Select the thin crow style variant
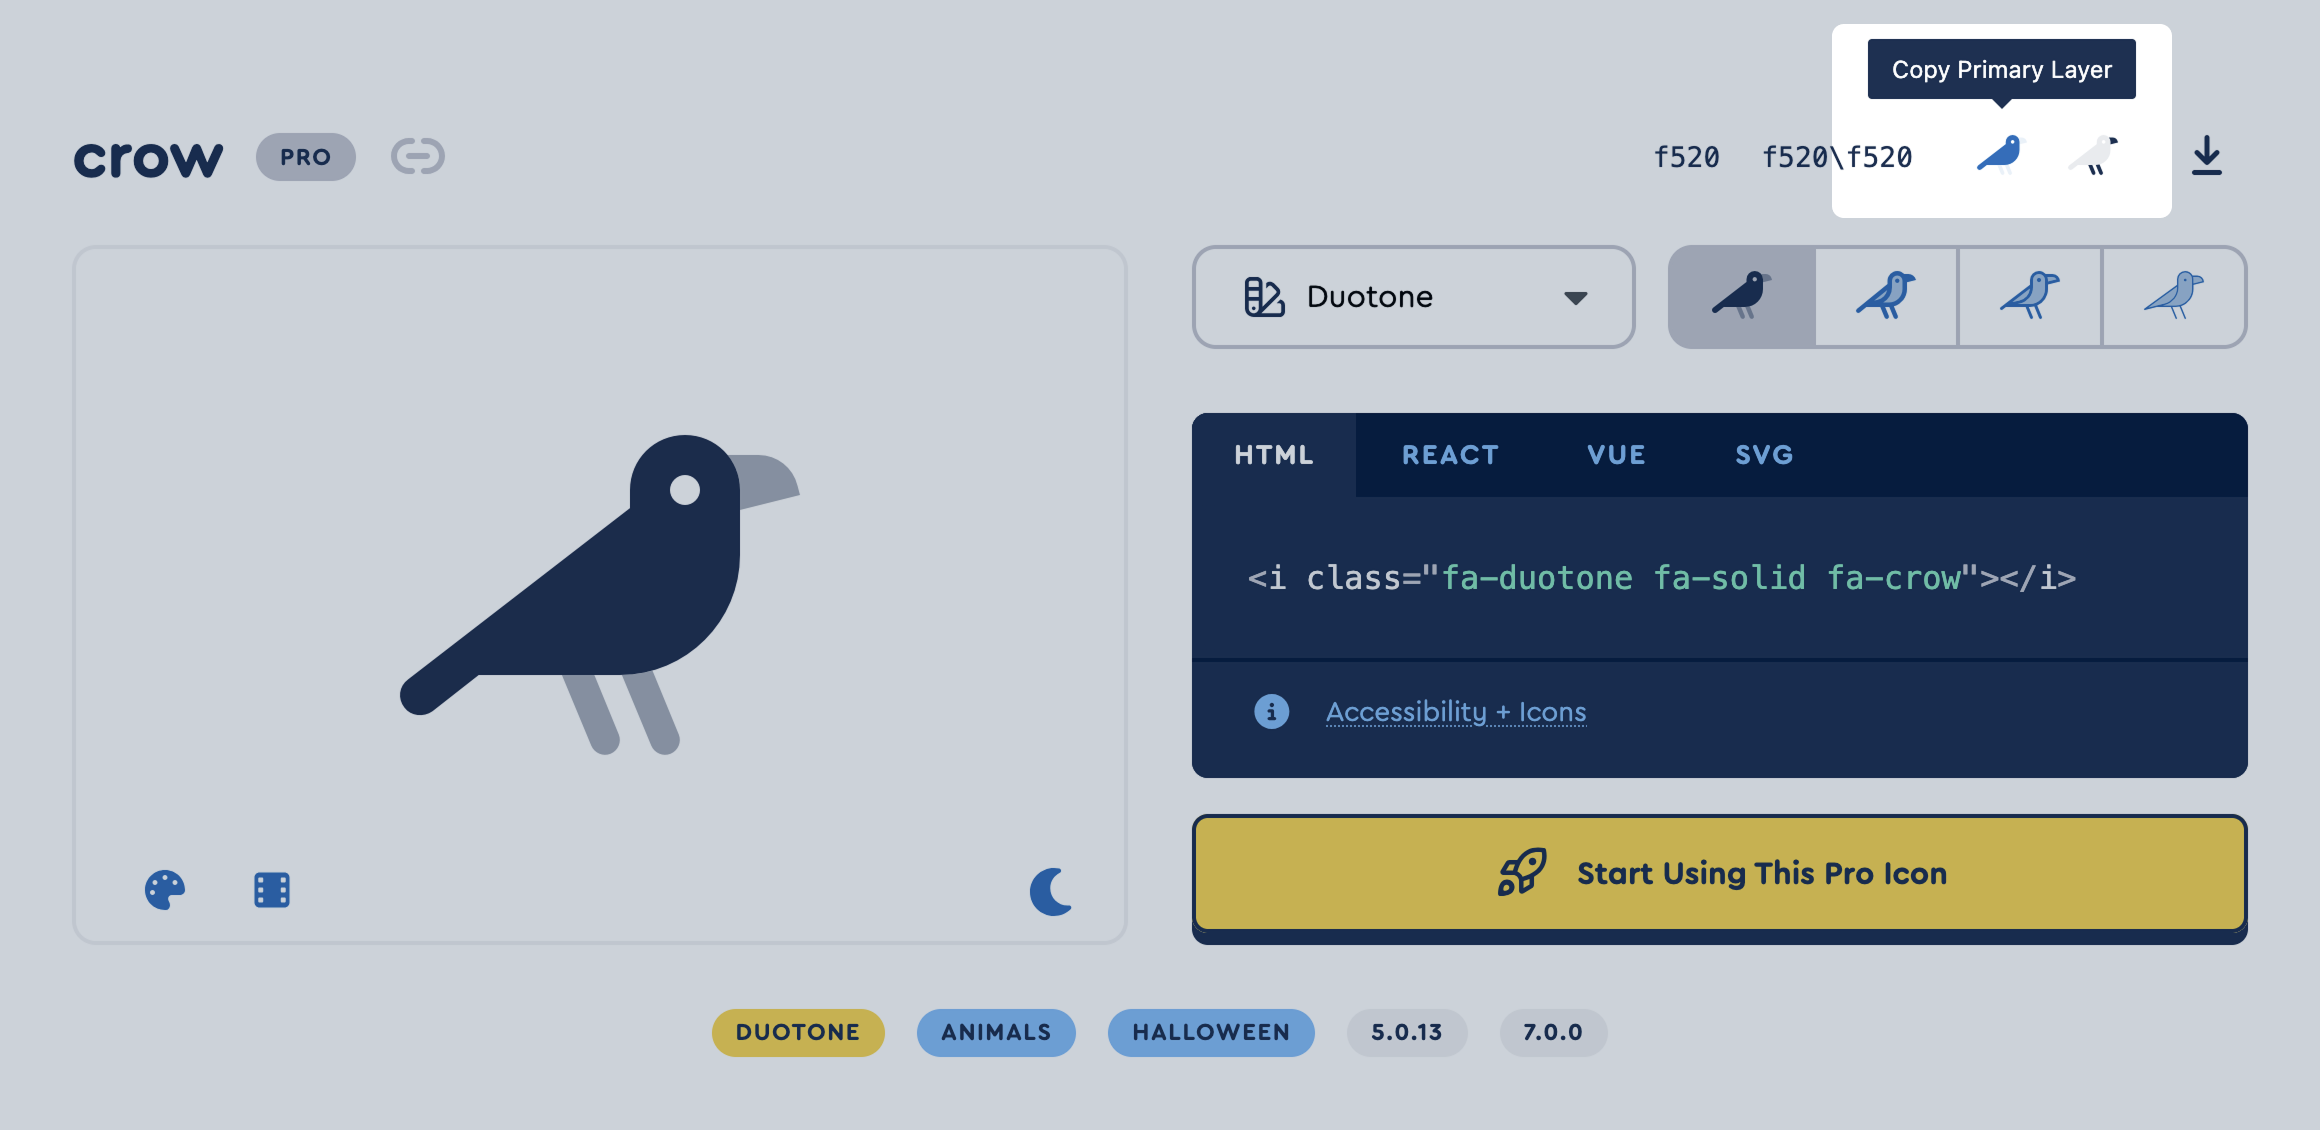 point(2174,296)
